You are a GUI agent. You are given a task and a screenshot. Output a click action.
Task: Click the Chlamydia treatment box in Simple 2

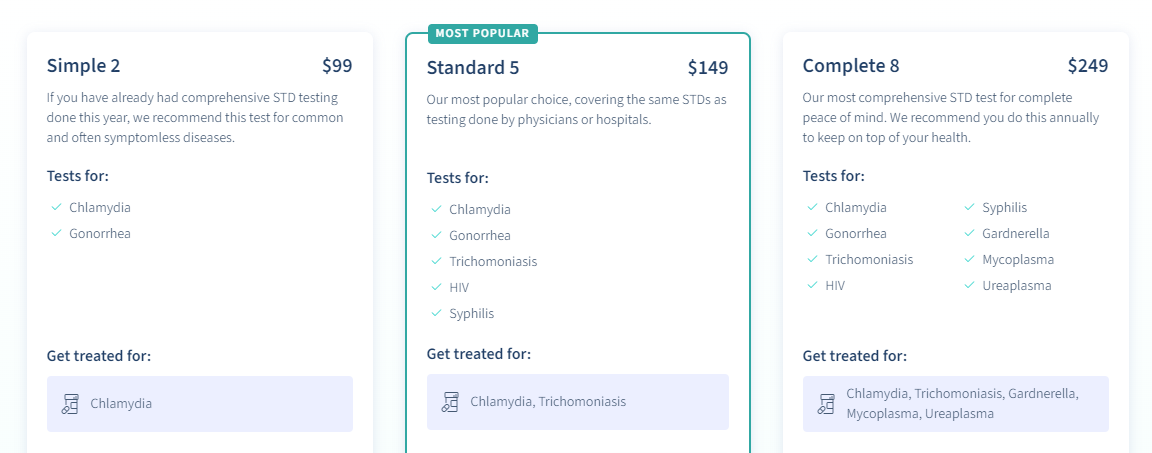point(200,404)
